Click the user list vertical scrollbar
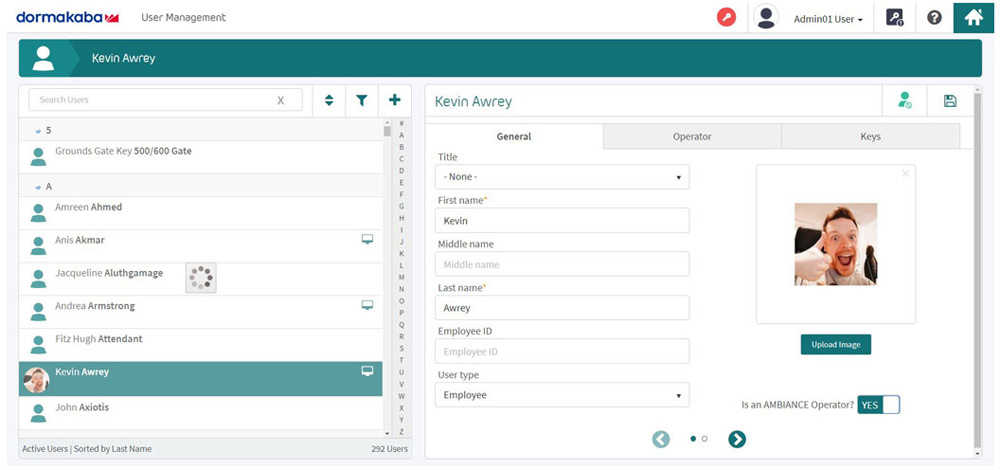The width and height of the screenshot is (1000, 470). pyautogui.click(x=387, y=280)
